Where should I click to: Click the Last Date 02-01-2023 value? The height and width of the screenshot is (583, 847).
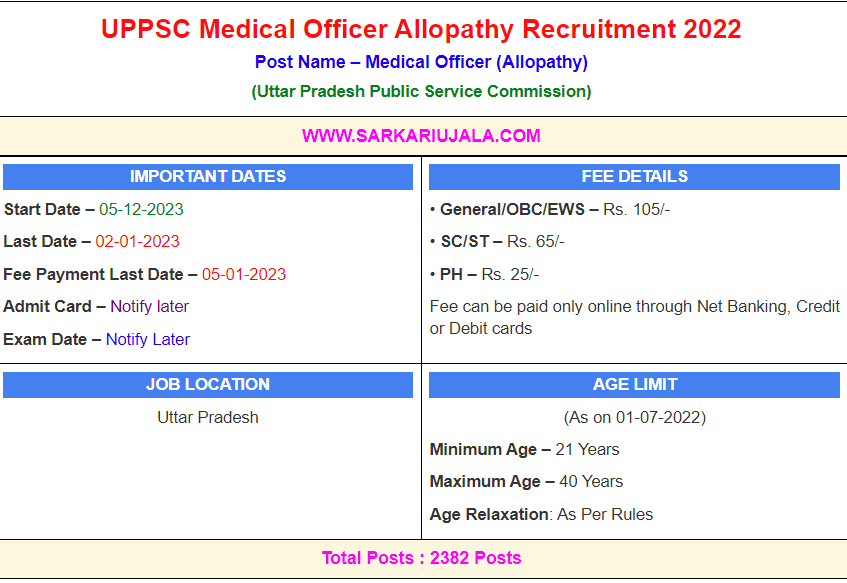point(137,241)
